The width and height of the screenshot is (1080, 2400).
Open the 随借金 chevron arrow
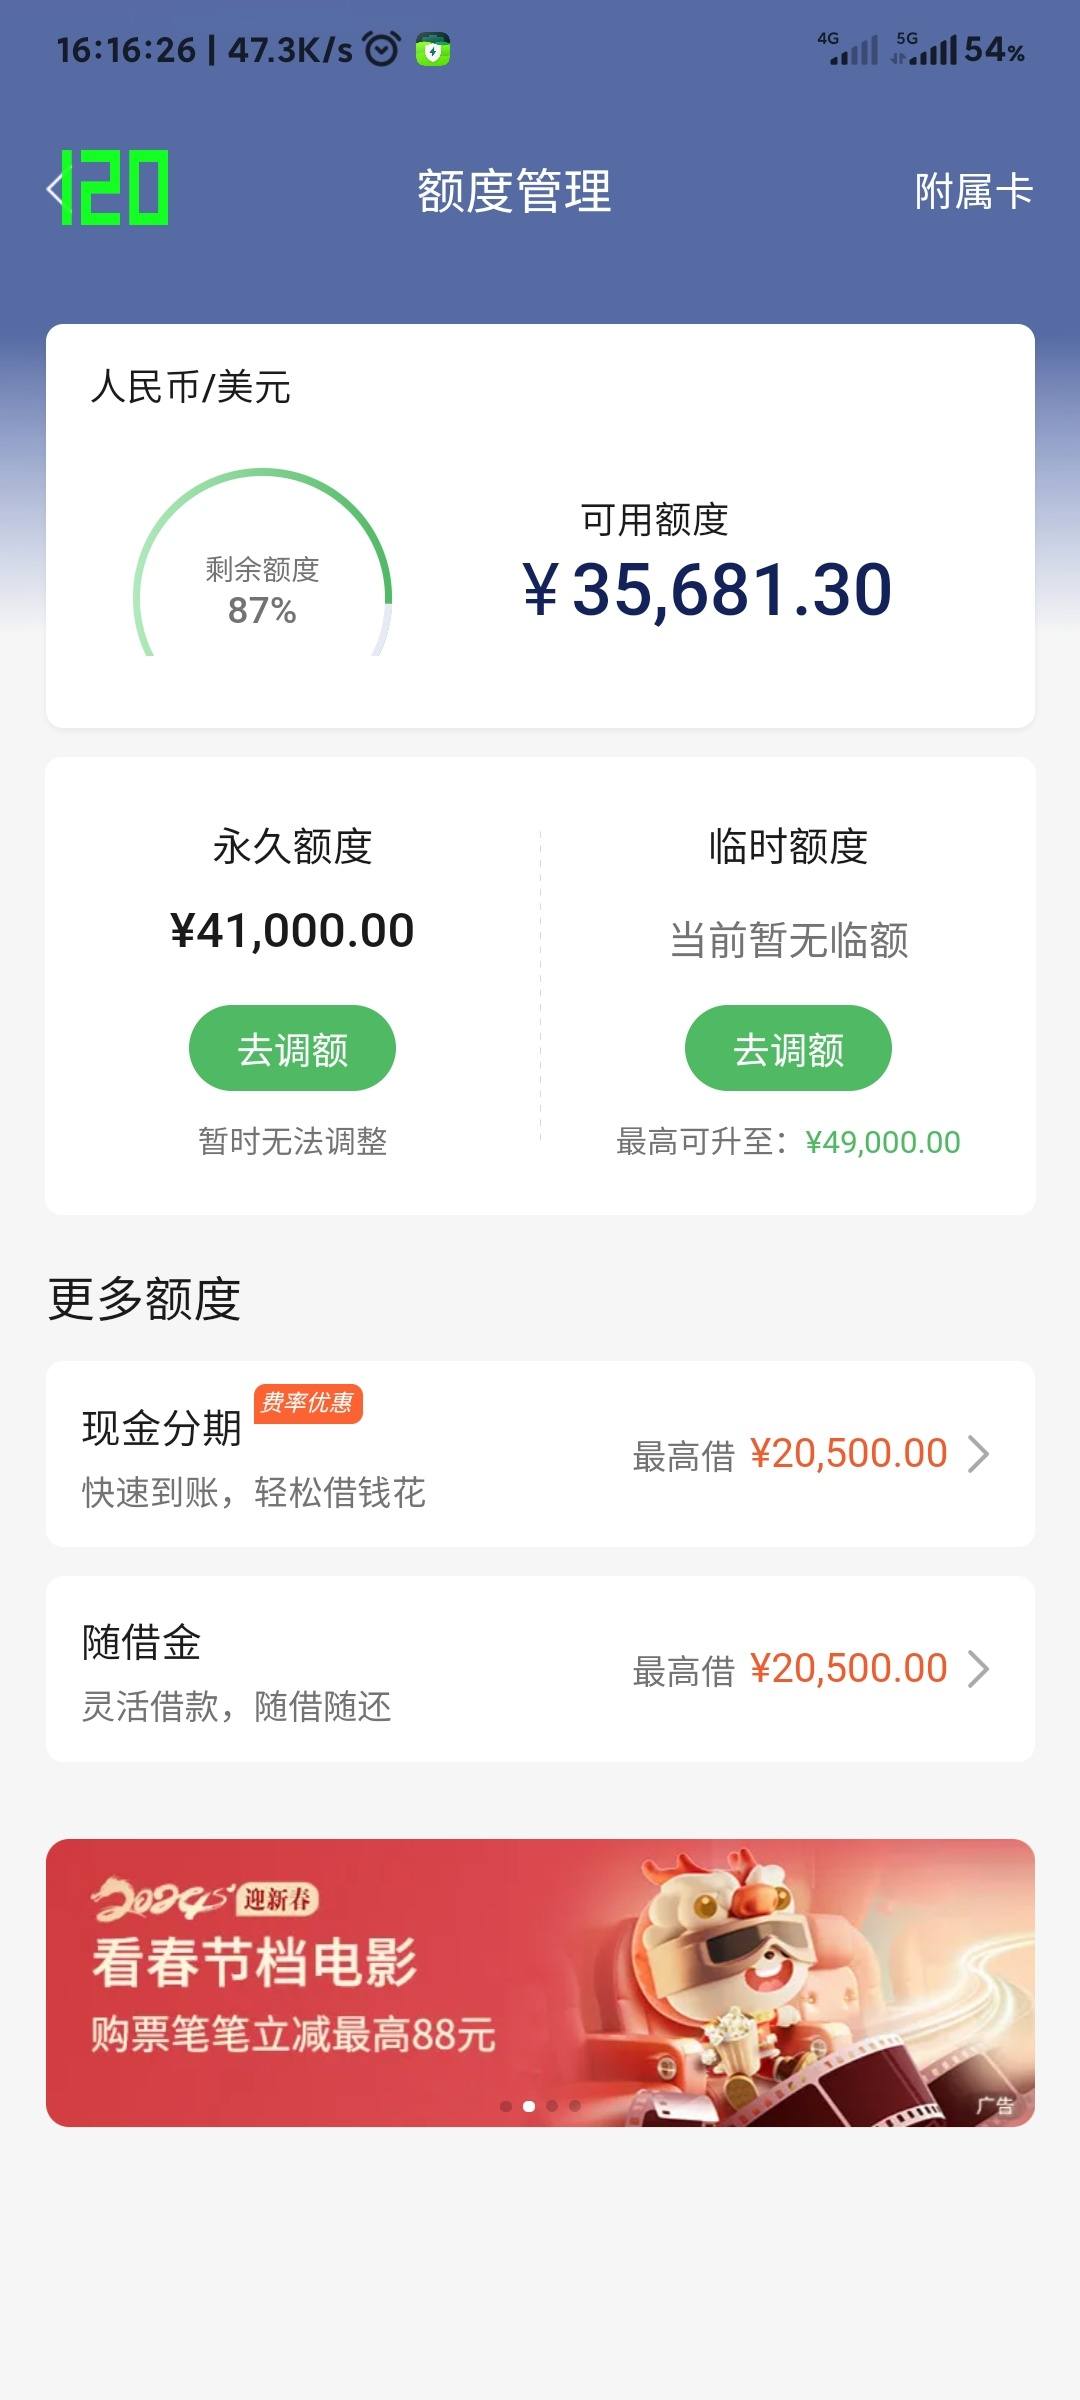(978, 1669)
